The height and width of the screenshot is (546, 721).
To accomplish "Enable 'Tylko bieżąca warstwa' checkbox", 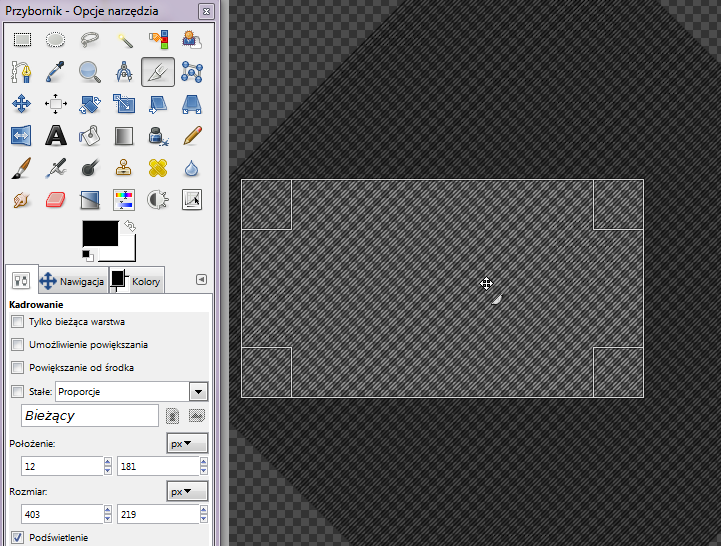I will tap(17, 322).
